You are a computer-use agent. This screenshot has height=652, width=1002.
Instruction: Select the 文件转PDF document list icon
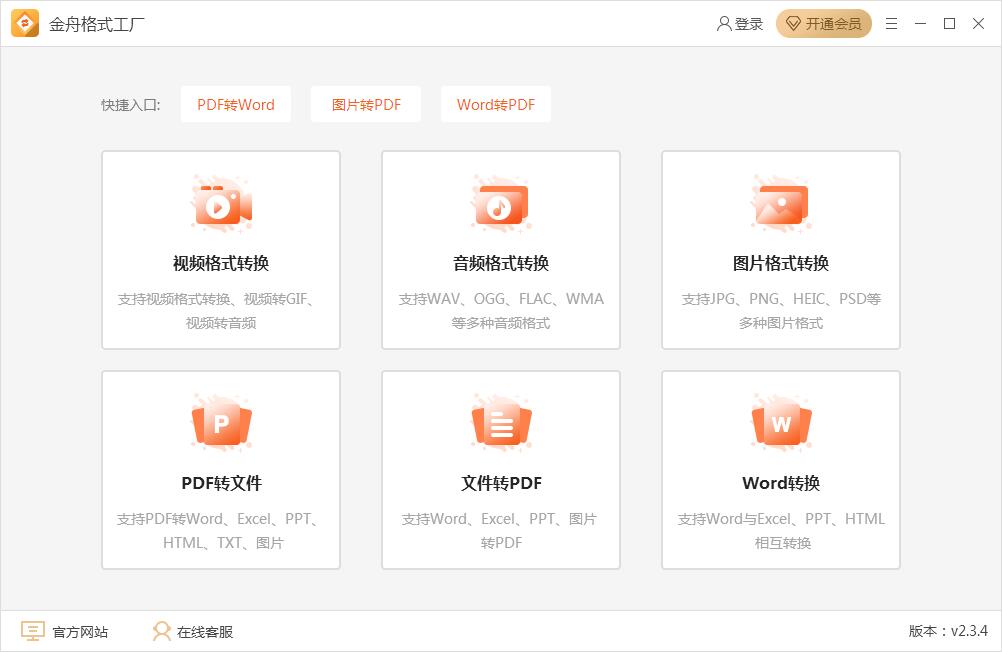tap(500, 422)
